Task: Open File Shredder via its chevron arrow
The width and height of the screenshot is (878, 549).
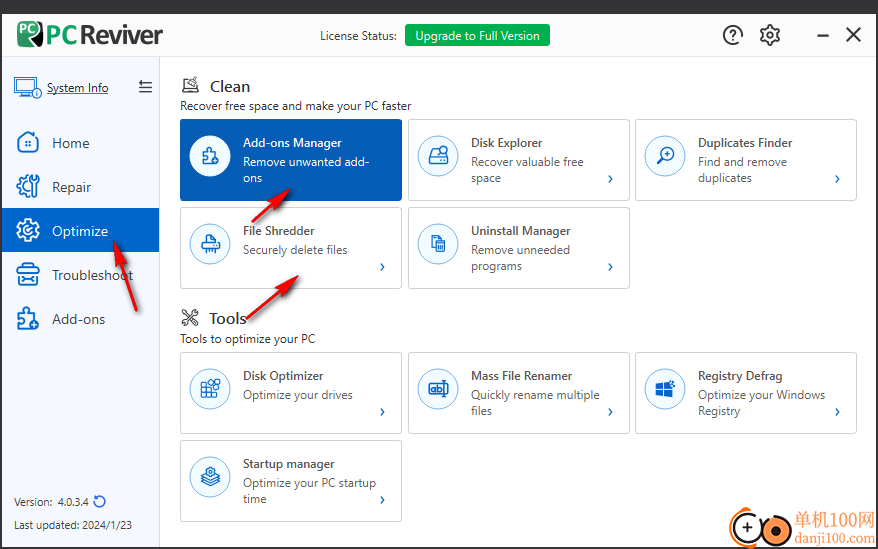Action: click(382, 267)
